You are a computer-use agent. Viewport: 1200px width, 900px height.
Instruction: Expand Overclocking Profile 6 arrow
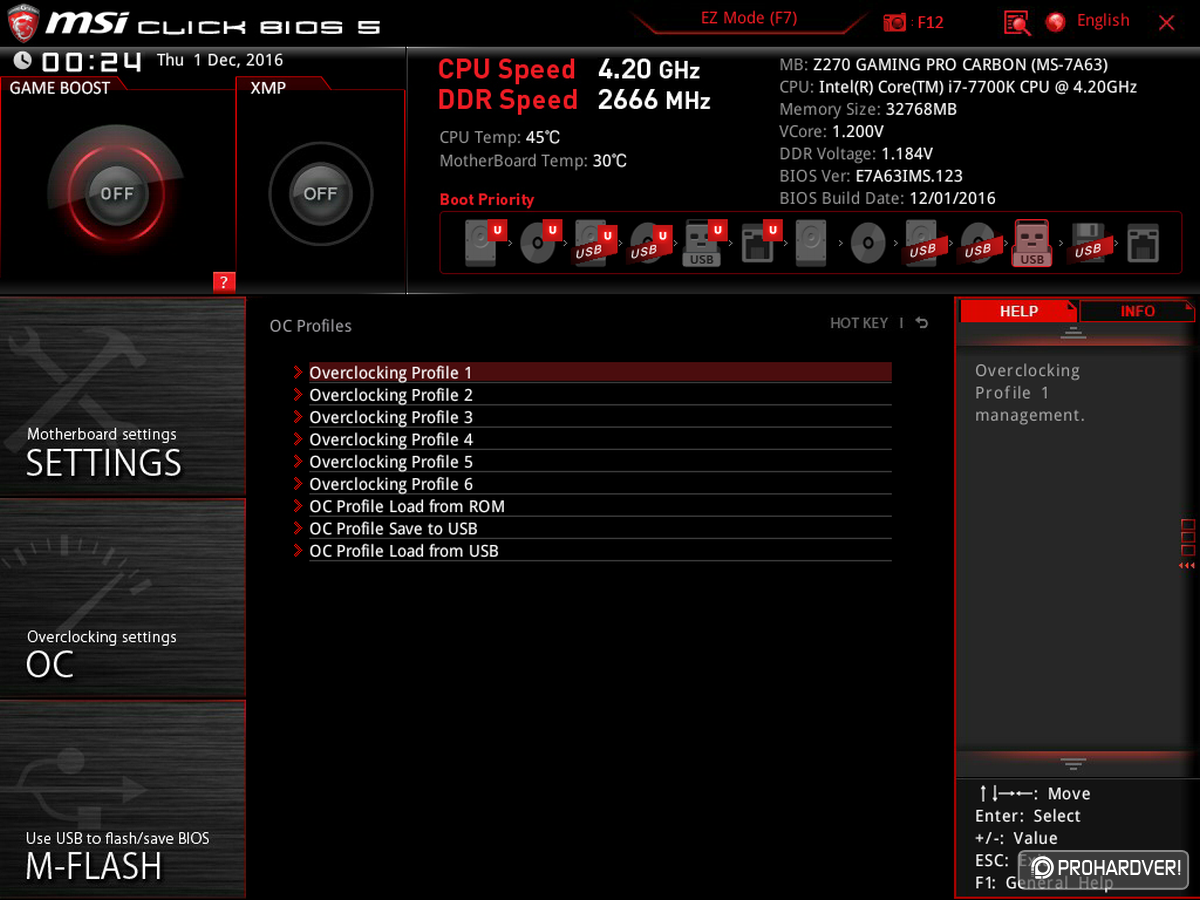(x=298, y=484)
